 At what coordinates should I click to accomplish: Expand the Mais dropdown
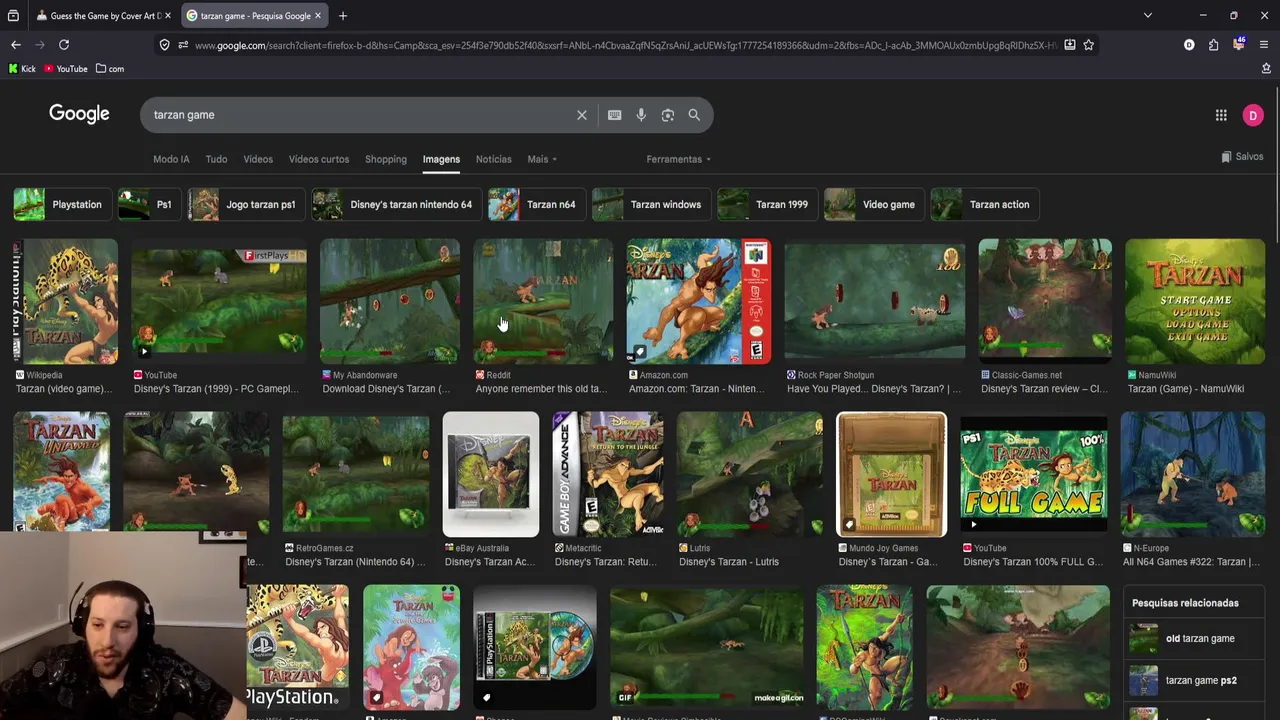(542, 159)
